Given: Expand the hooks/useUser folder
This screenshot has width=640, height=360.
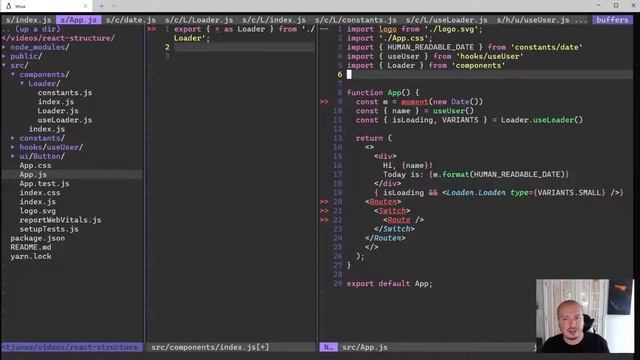Looking at the screenshot, I should click(51, 147).
